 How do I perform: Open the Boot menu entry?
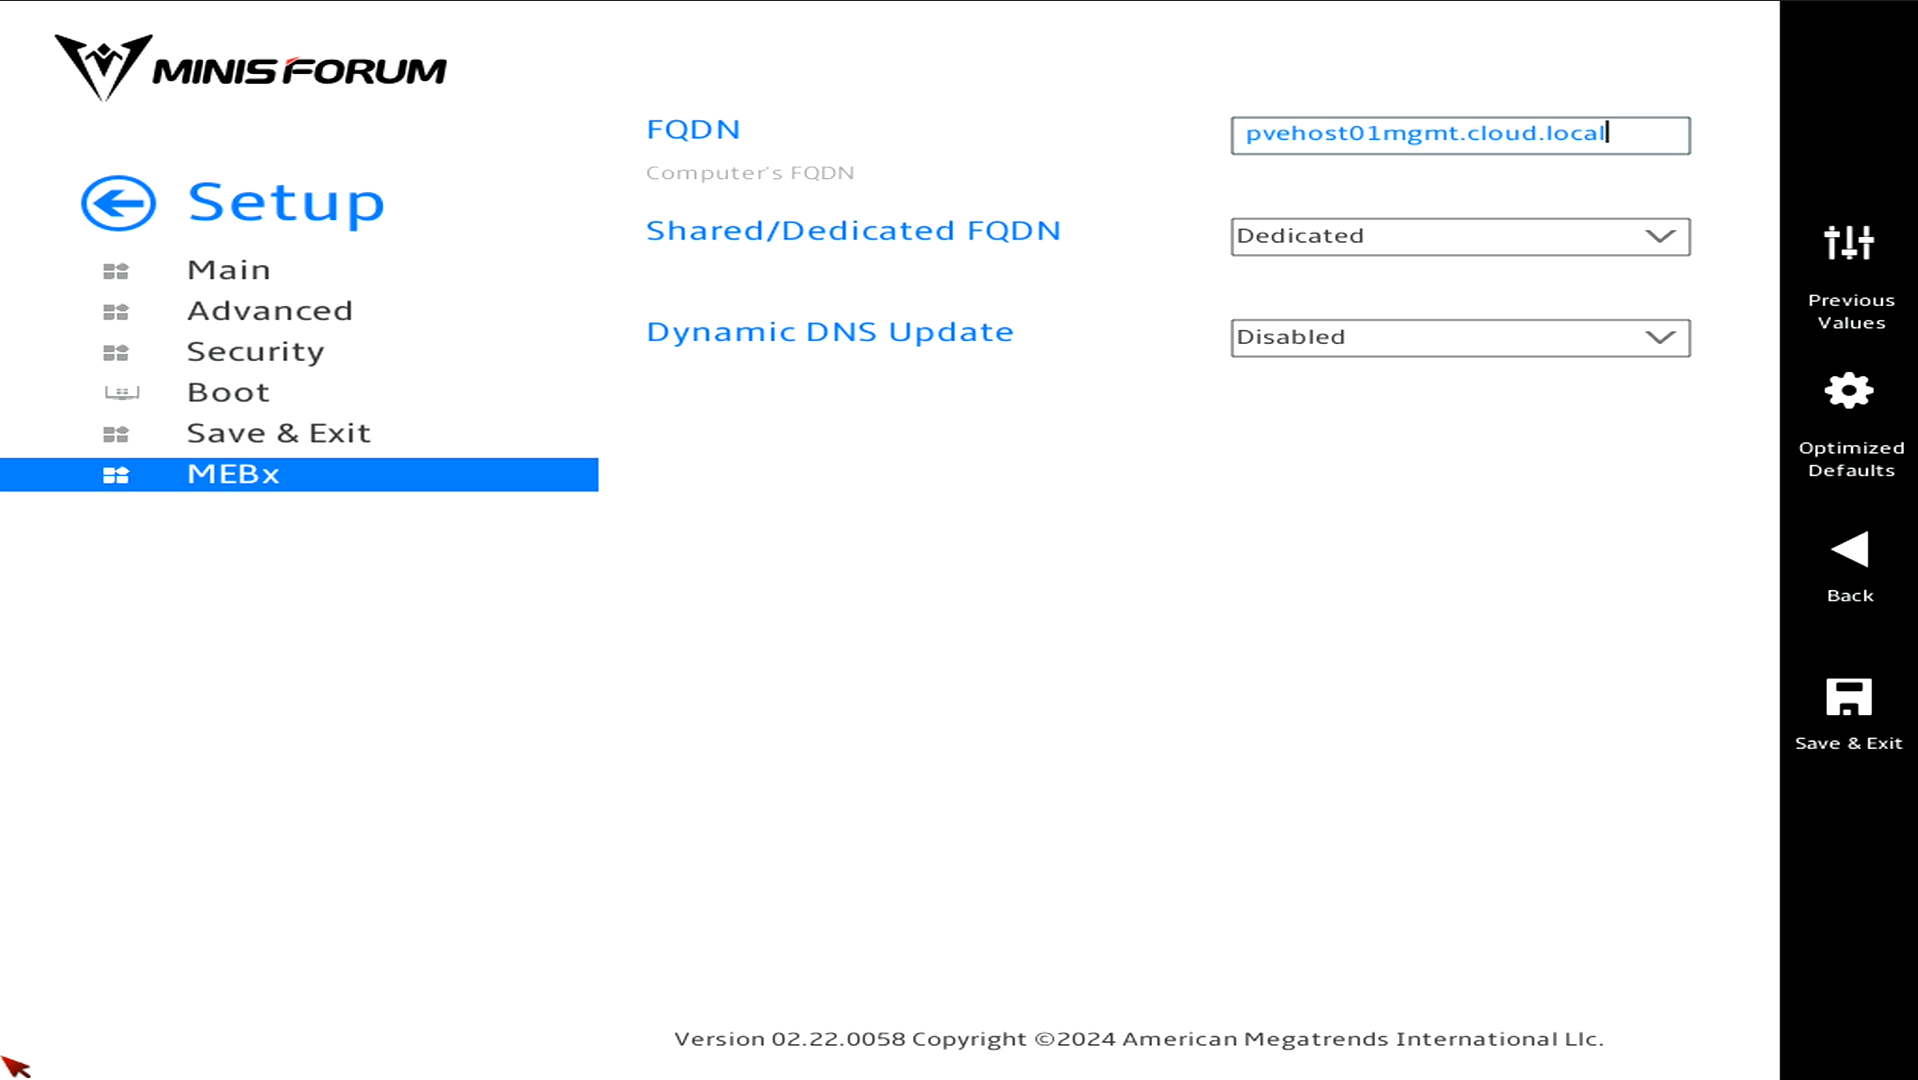pos(228,393)
